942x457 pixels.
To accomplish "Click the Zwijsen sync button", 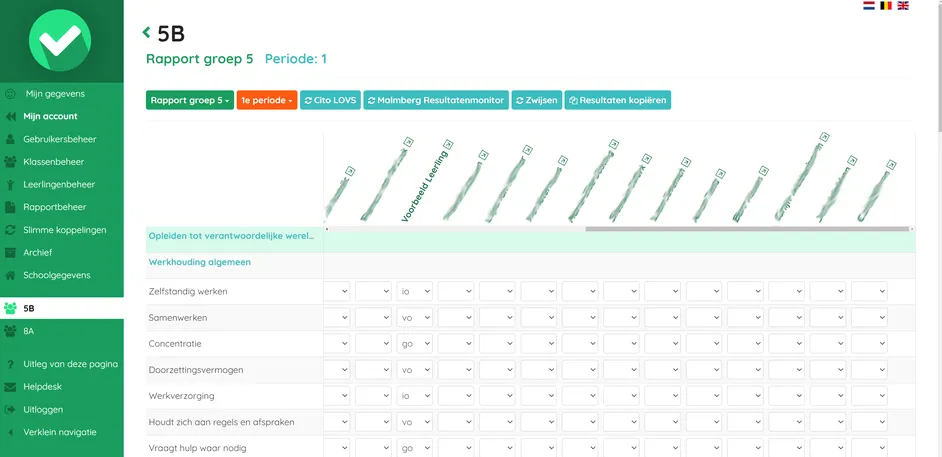I will (x=537, y=100).
